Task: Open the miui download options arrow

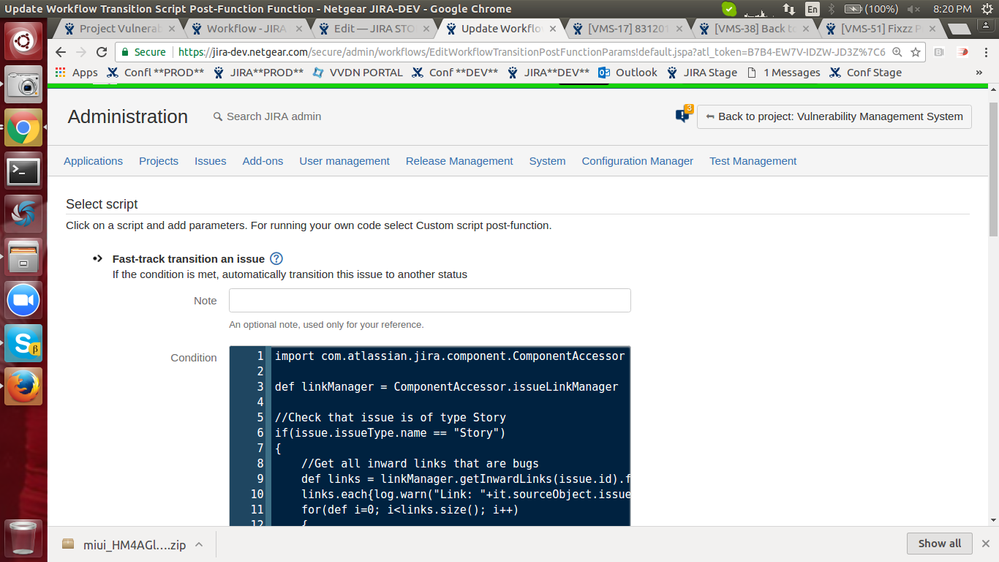Action: point(199,545)
